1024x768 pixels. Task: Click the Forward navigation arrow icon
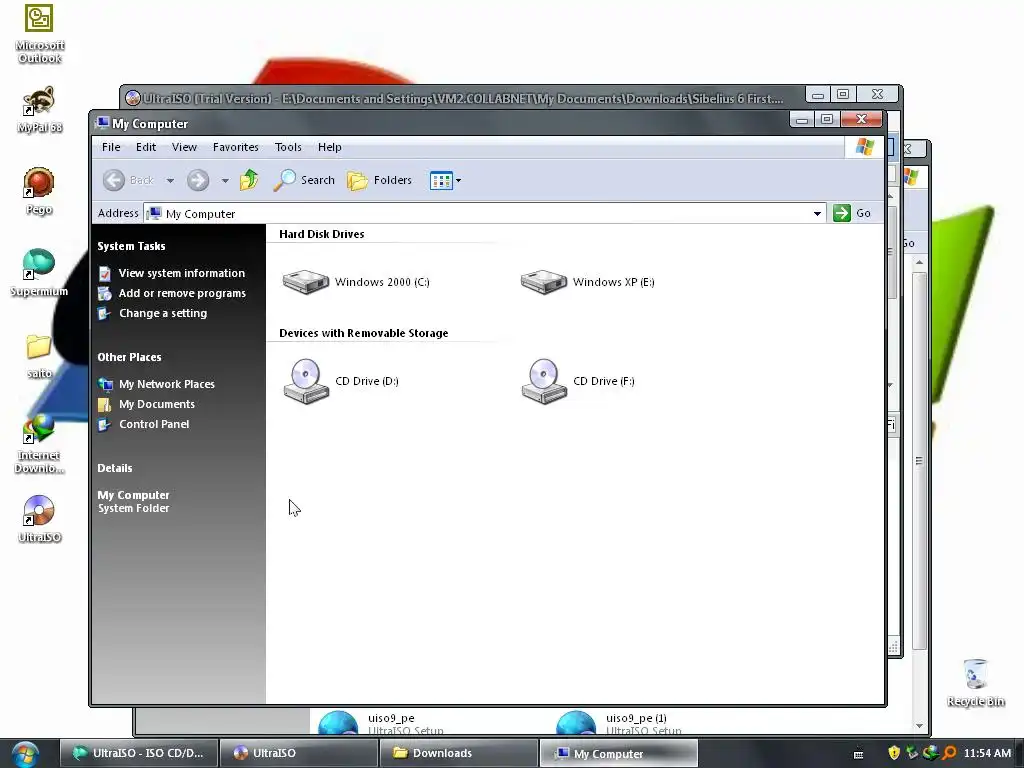(198, 180)
